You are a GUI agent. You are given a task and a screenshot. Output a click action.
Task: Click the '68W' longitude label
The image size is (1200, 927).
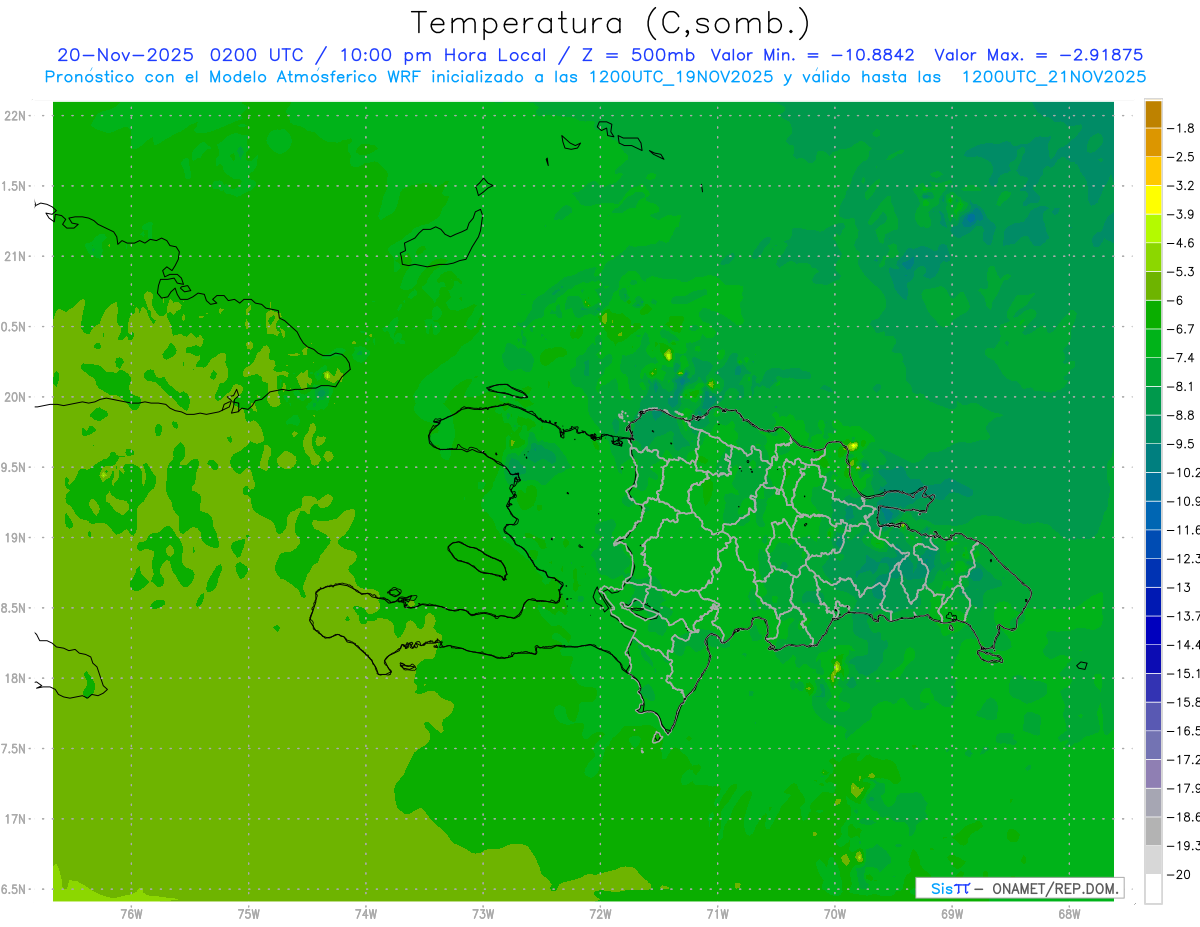[x=1068, y=913]
